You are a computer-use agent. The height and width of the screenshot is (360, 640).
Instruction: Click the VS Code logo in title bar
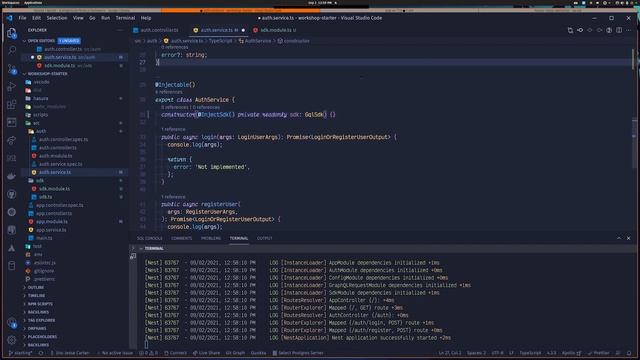click(x=9, y=18)
